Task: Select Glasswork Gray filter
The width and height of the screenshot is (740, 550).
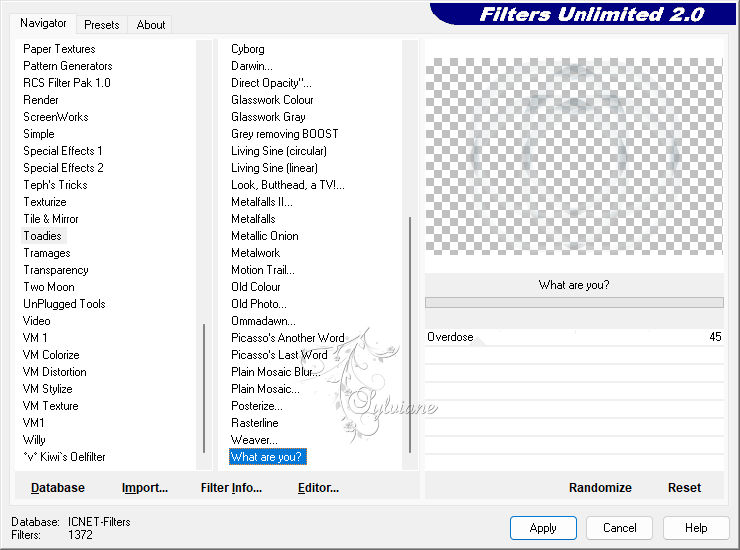Action: click(x=268, y=117)
